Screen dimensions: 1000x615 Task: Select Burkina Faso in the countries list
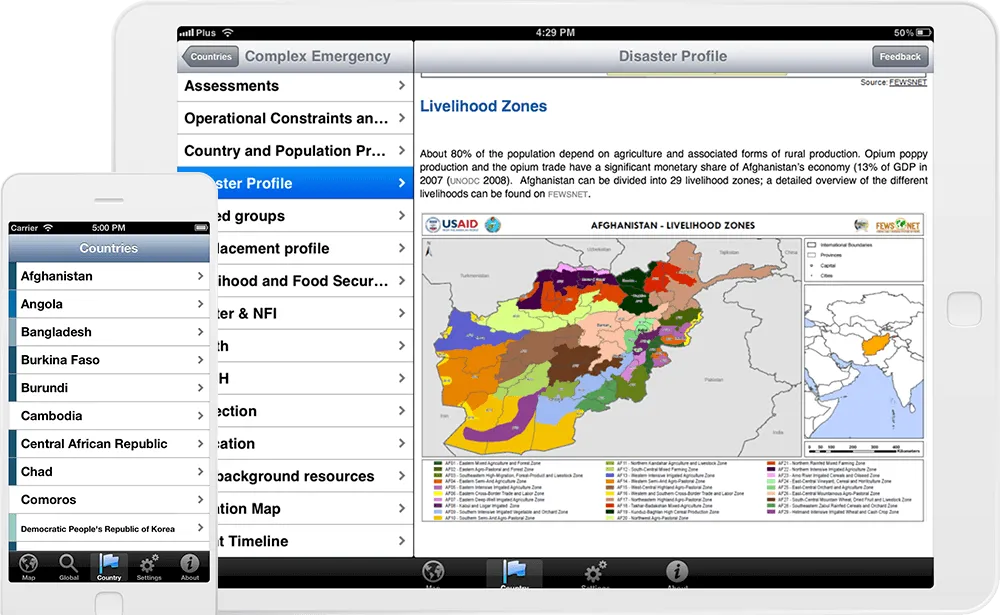point(109,360)
